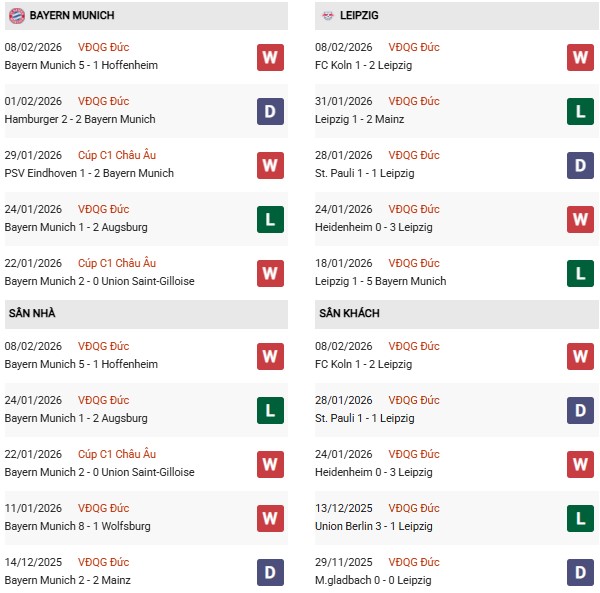Select the L badge for Union Berlin 3-1 Leipzig

click(x=581, y=518)
